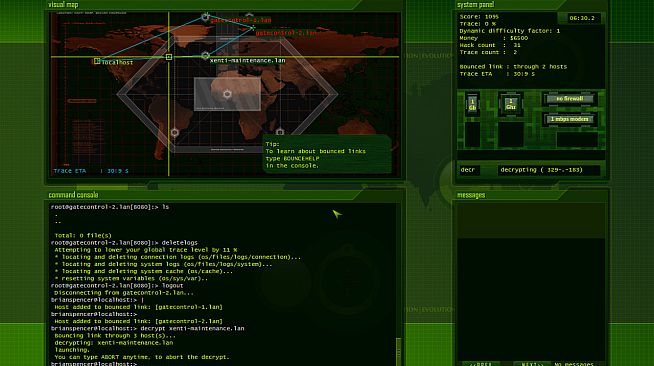654x366 pixels.
Task: Click the Dynamic difficulty factor line
Action: [x=510, y=31]
